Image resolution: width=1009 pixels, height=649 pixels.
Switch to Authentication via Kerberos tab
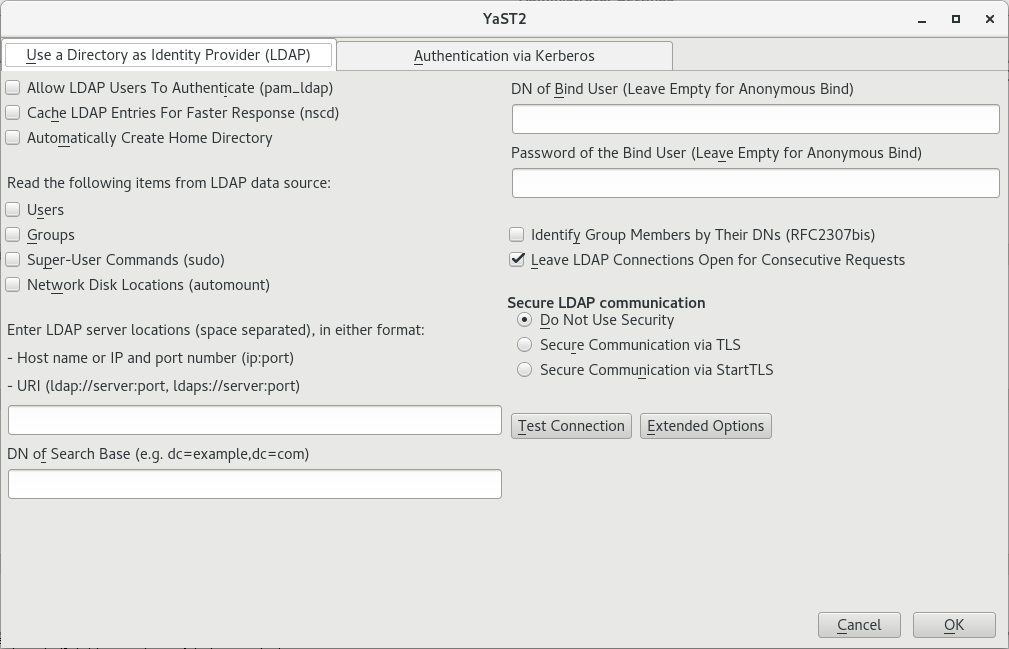pos(504,56)
